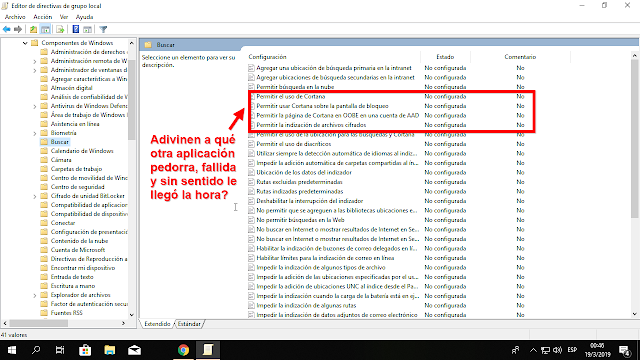Select 'Permitir usar Cortana sobre la pantalla de bloqueo'
The height and width of the screenshot is (360, 640).
322,106
